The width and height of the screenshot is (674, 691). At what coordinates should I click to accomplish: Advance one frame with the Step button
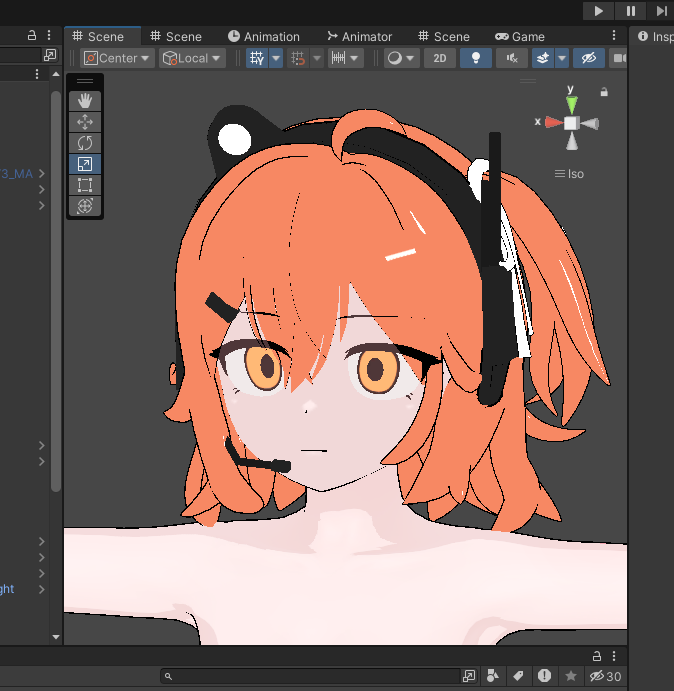pyautogui.click(x=661, y=11)
